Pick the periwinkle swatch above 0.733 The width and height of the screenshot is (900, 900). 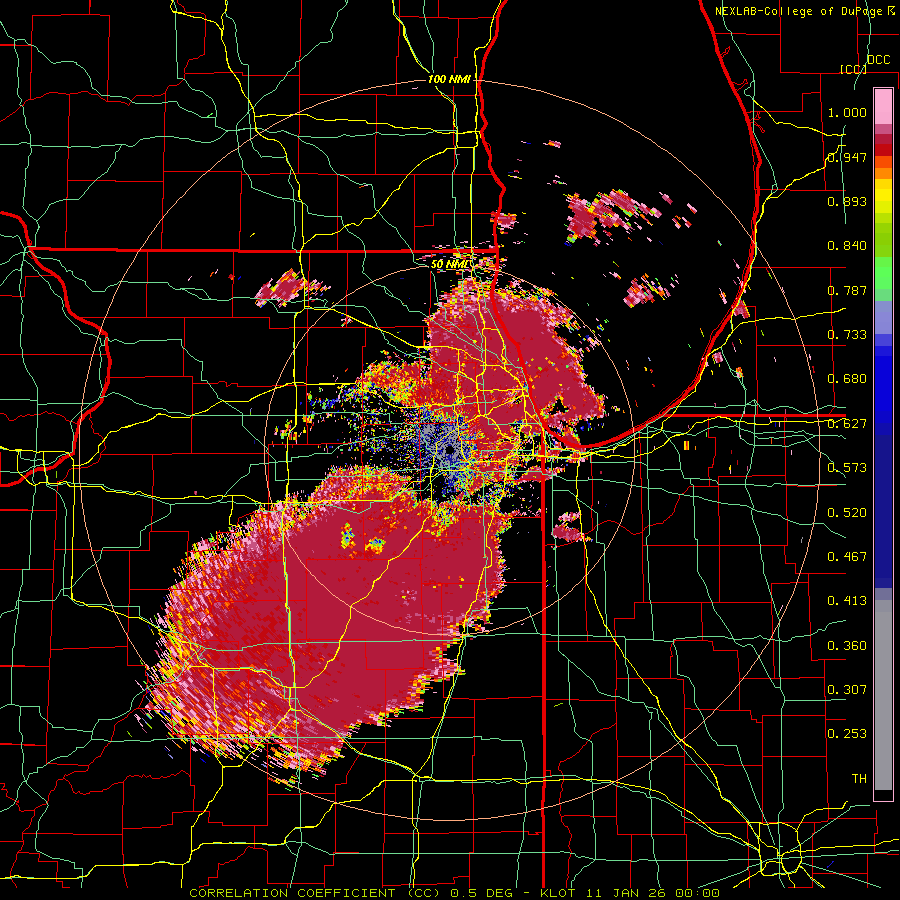click(883, 317)
